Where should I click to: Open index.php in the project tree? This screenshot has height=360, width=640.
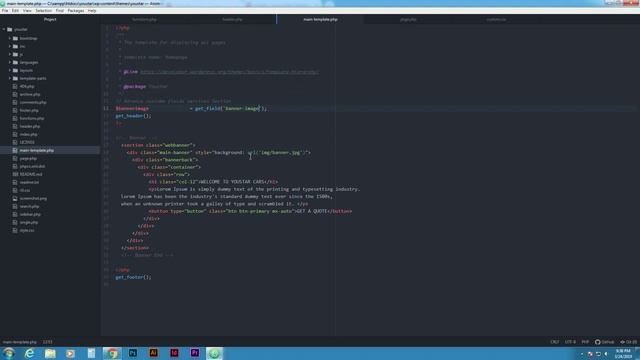pyautogui.click(x=29, y=134)
